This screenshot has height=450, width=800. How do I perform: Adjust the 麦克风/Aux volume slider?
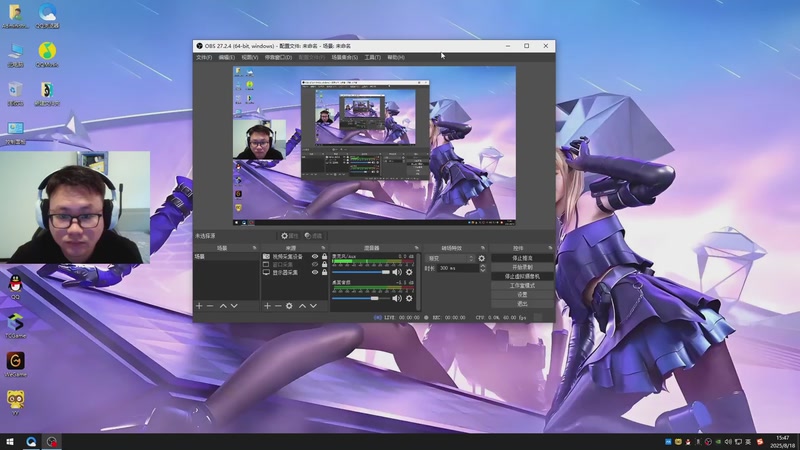pyautogui.click(x=361, y=272)
